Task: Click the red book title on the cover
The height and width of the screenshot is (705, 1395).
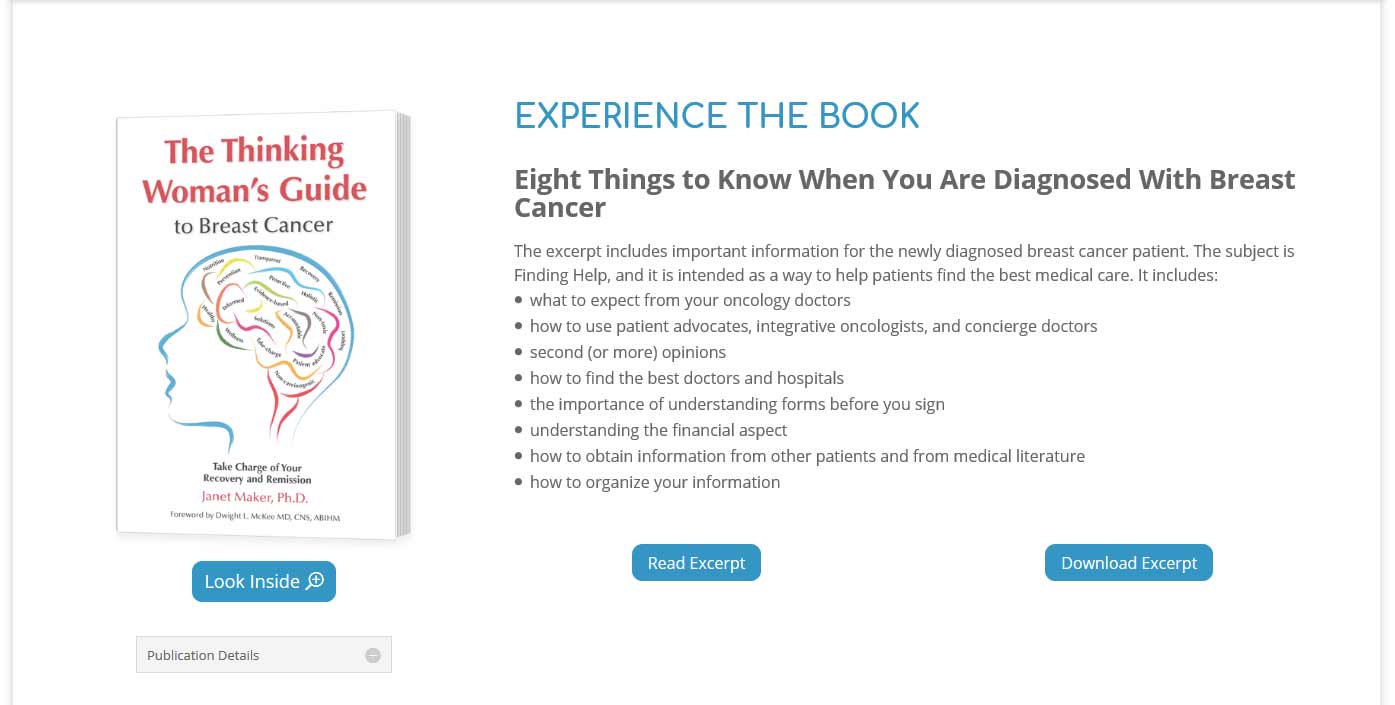Action: (x=254, y=170)
